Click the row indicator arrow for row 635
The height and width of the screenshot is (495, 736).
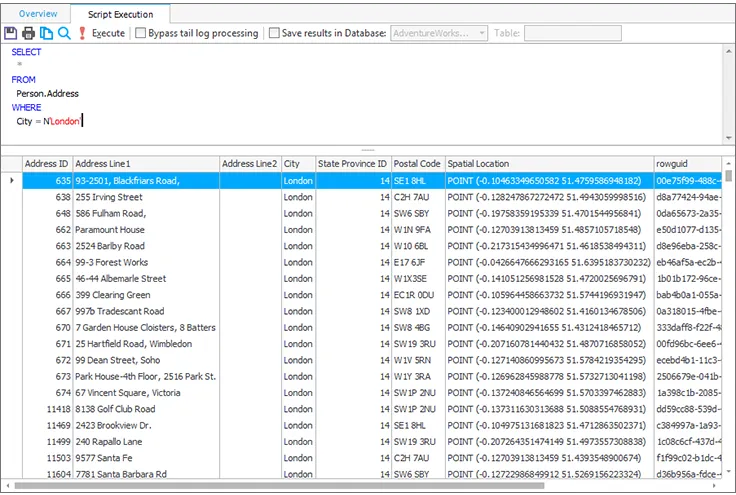pyautogui.click(x=12, y=181)
